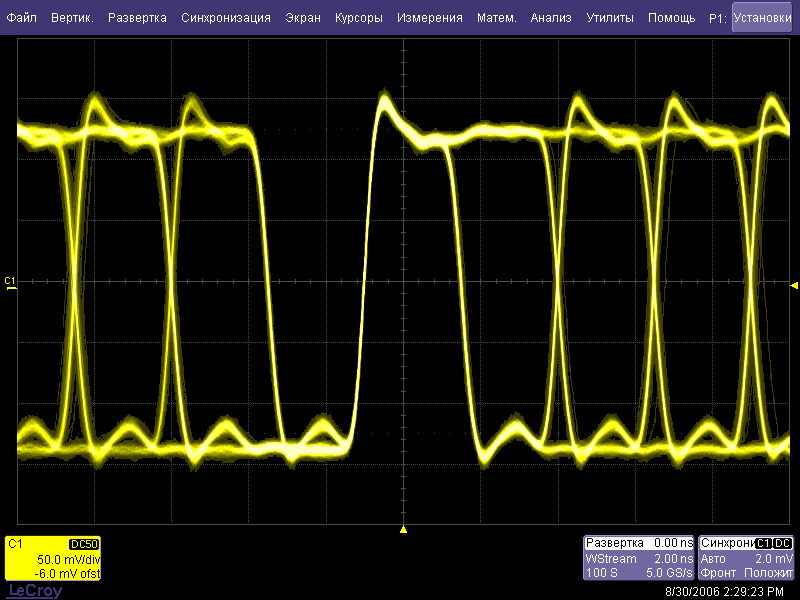The image size is (800, 600).
Task: Open the Измерения menu
Action: pyautogui.click(x=429, y=18)
